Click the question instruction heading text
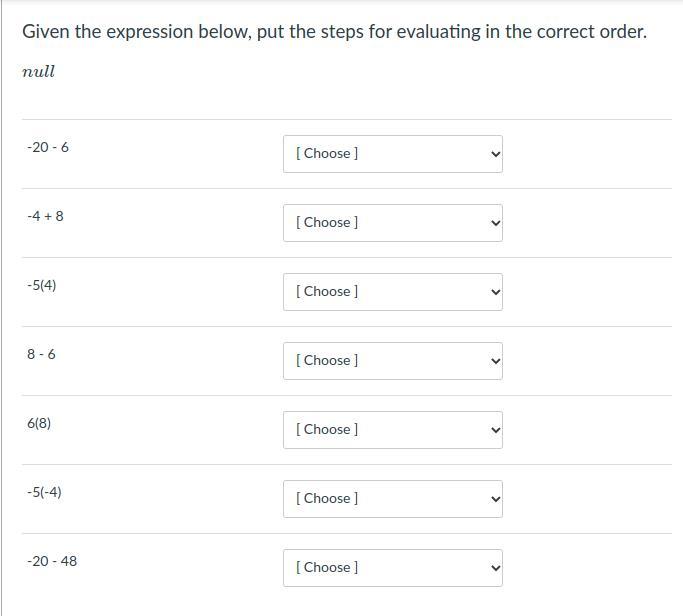683x616 pixels. click(x=334, y=32)
